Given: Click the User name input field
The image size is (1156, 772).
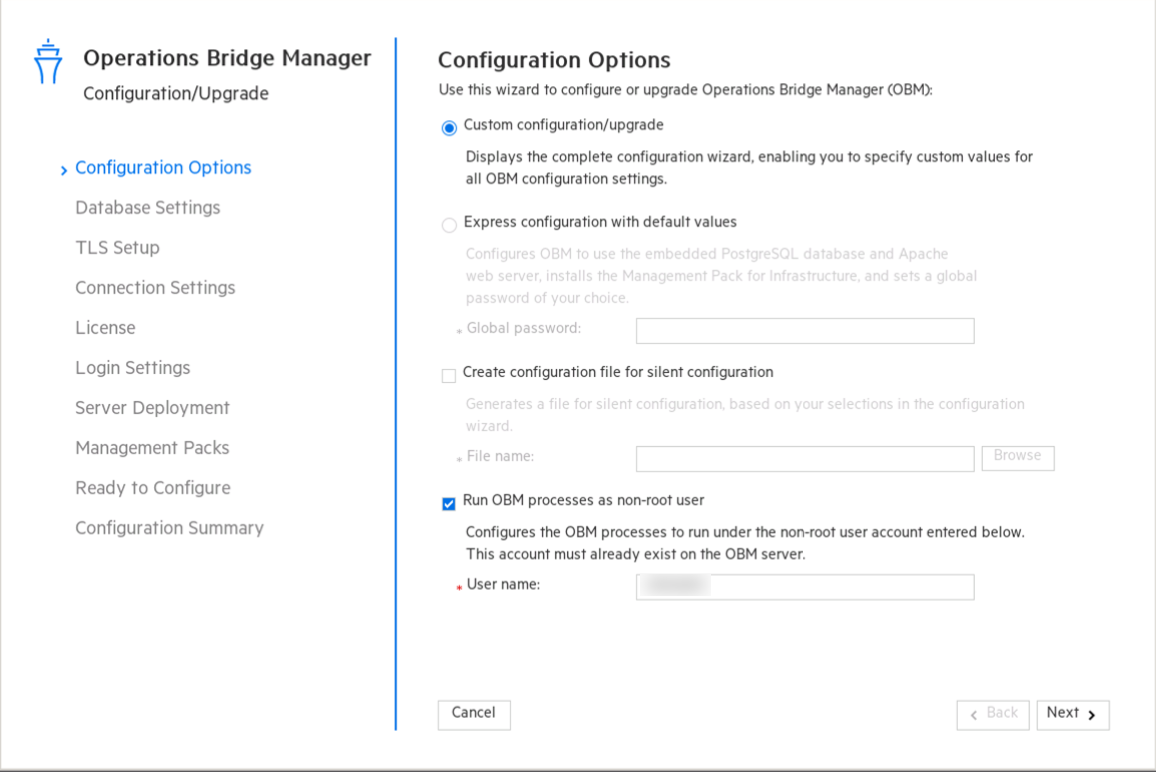Looking at the screenshot, I should (x=805, y=587).
